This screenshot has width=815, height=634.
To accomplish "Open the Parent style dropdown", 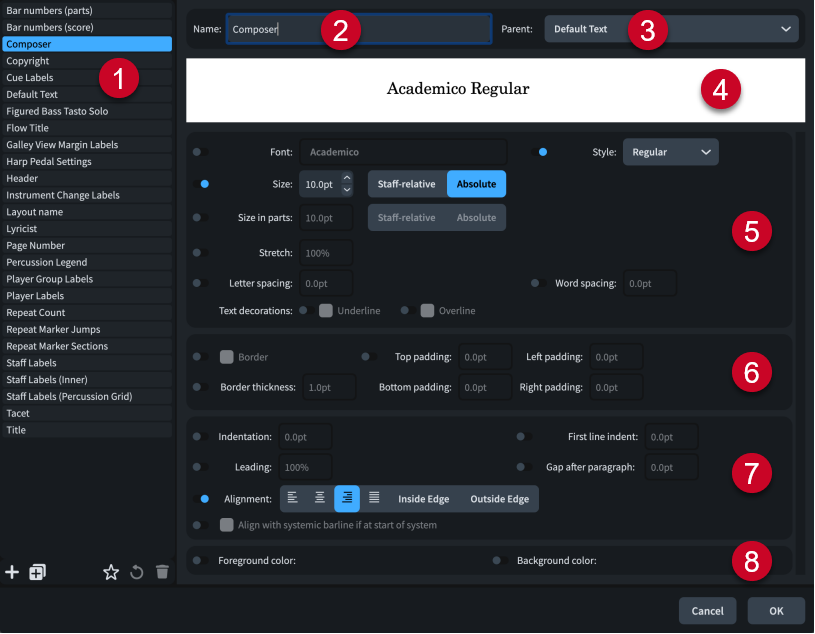I will click(671, 29).
